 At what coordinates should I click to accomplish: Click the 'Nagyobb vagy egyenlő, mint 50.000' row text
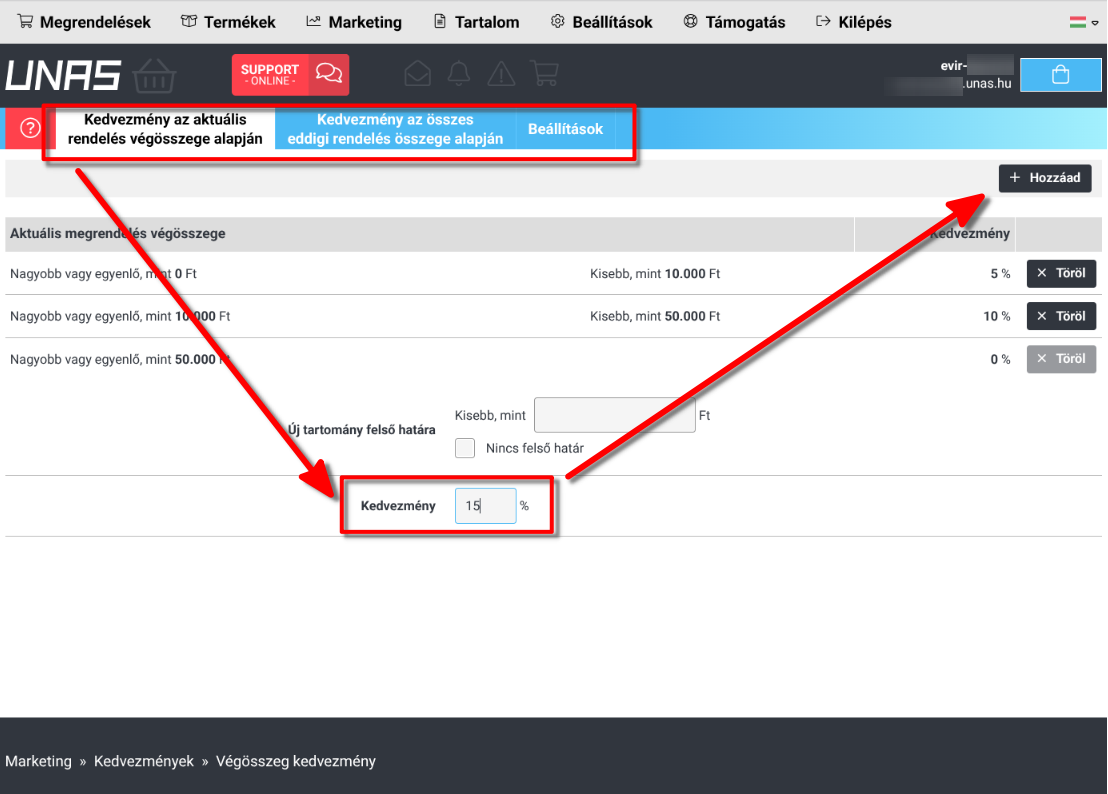(120, 360)
